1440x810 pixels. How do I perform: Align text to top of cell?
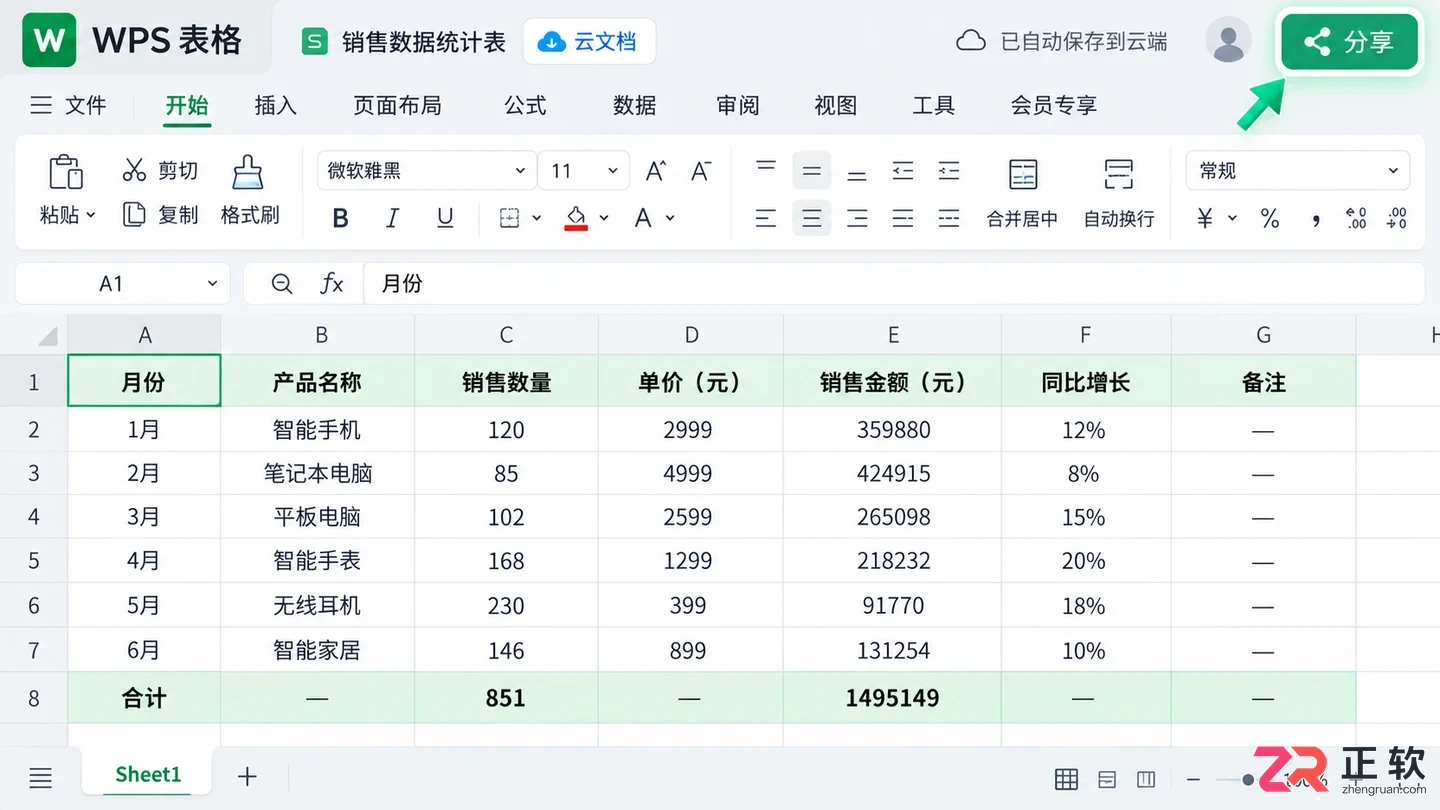click(766, 166)
